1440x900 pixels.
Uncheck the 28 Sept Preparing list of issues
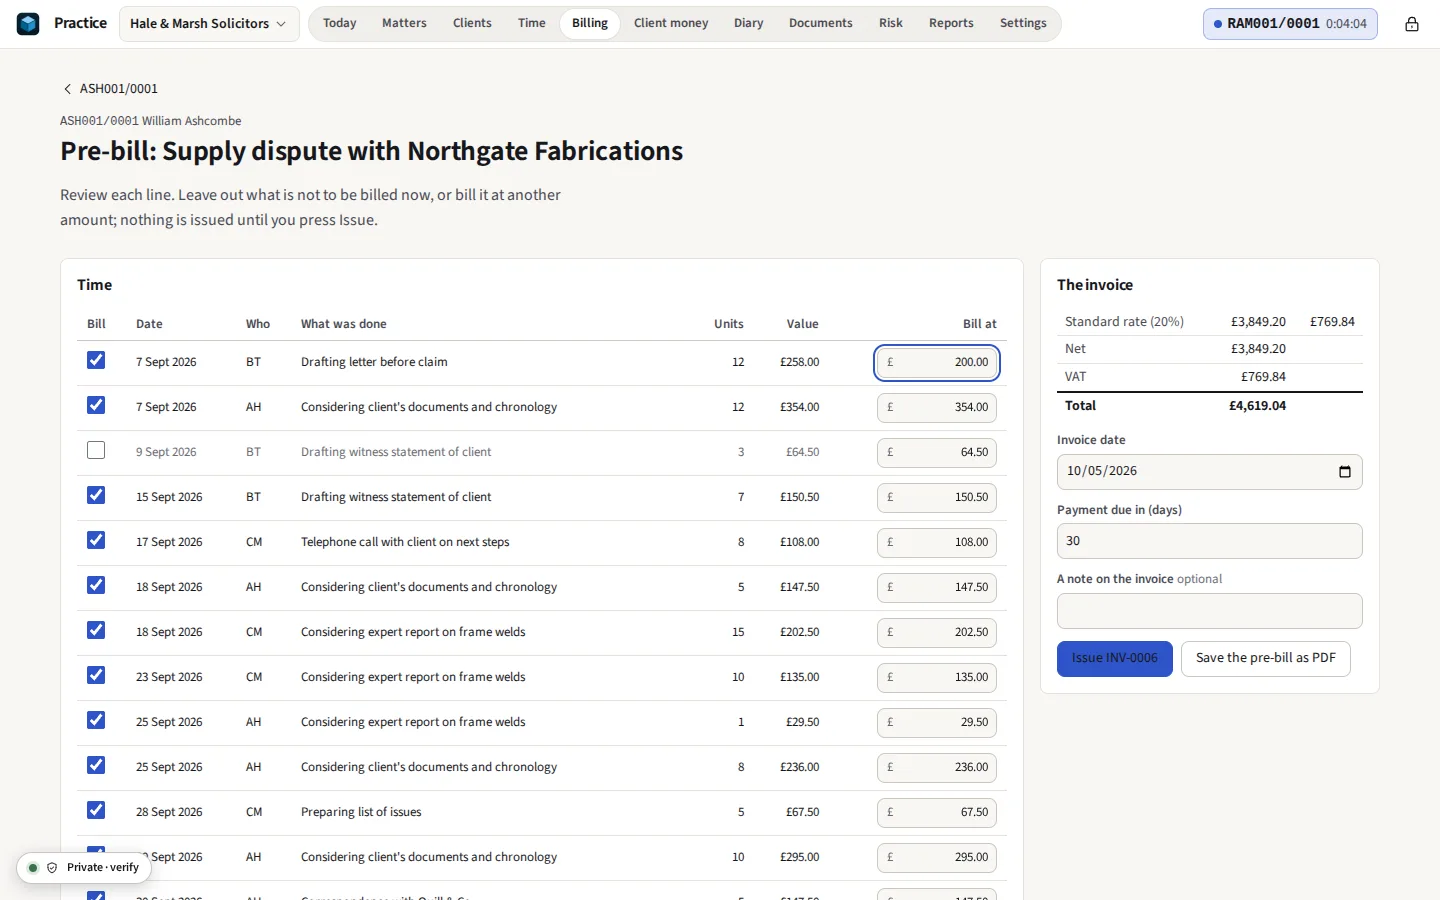(x=96, y=810)
